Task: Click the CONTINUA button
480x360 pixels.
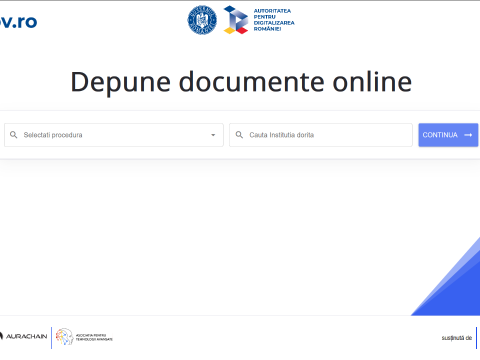Action: click(x=448, y=135)
